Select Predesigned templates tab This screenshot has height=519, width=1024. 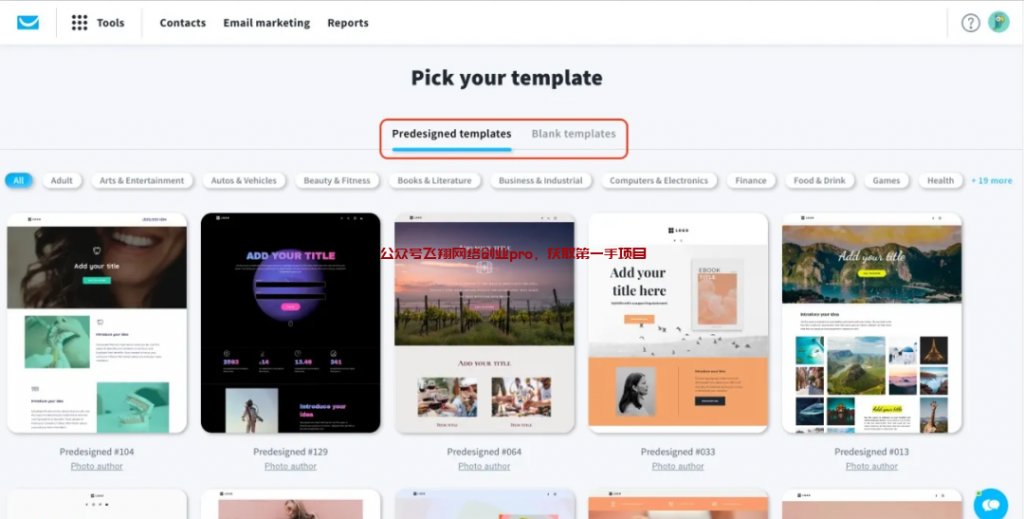coord(451,134)
